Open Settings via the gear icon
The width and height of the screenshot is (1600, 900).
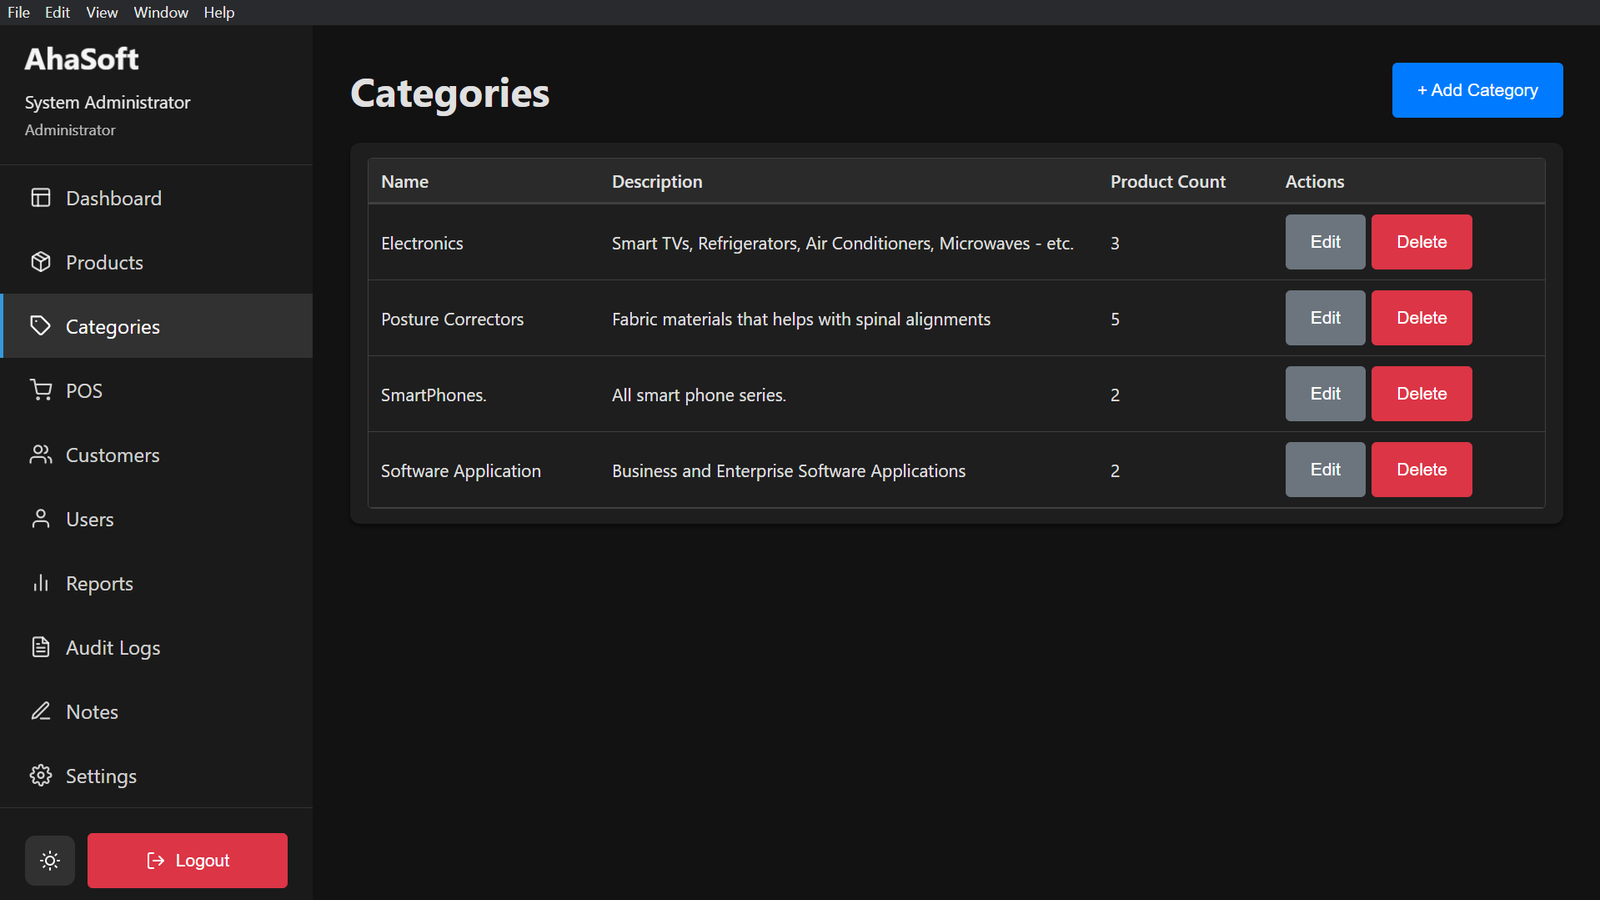(41, 775)
